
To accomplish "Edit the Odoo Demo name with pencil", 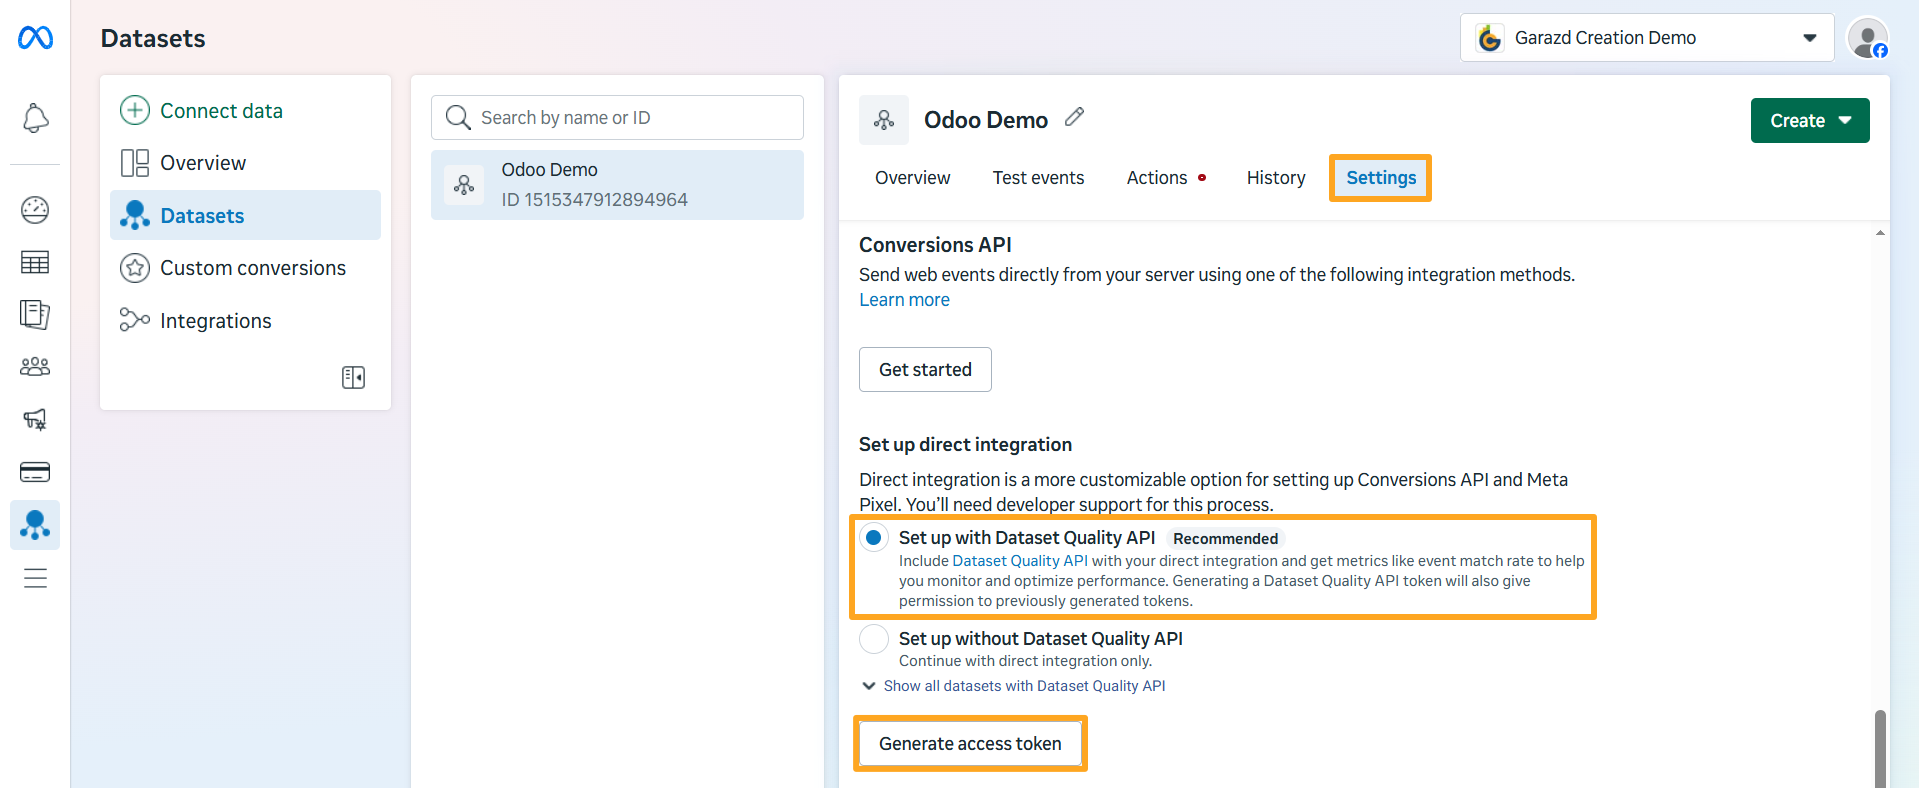I will click(x=1074, y=117).
